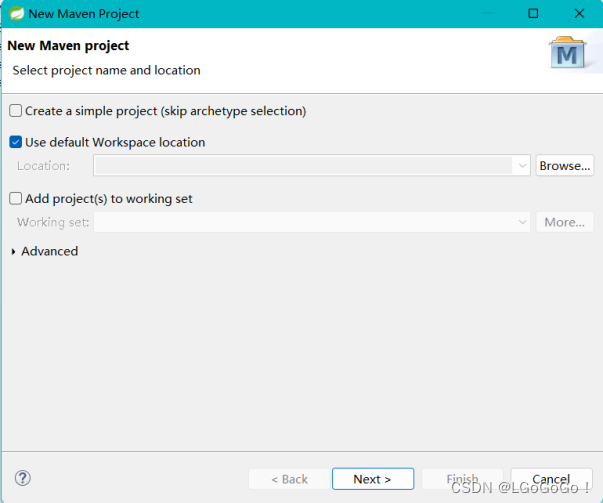Enable Create a simple project checkbox
The height and width of the screenshot is (503, 603).
pyautogui.click(x=15, y=111)
